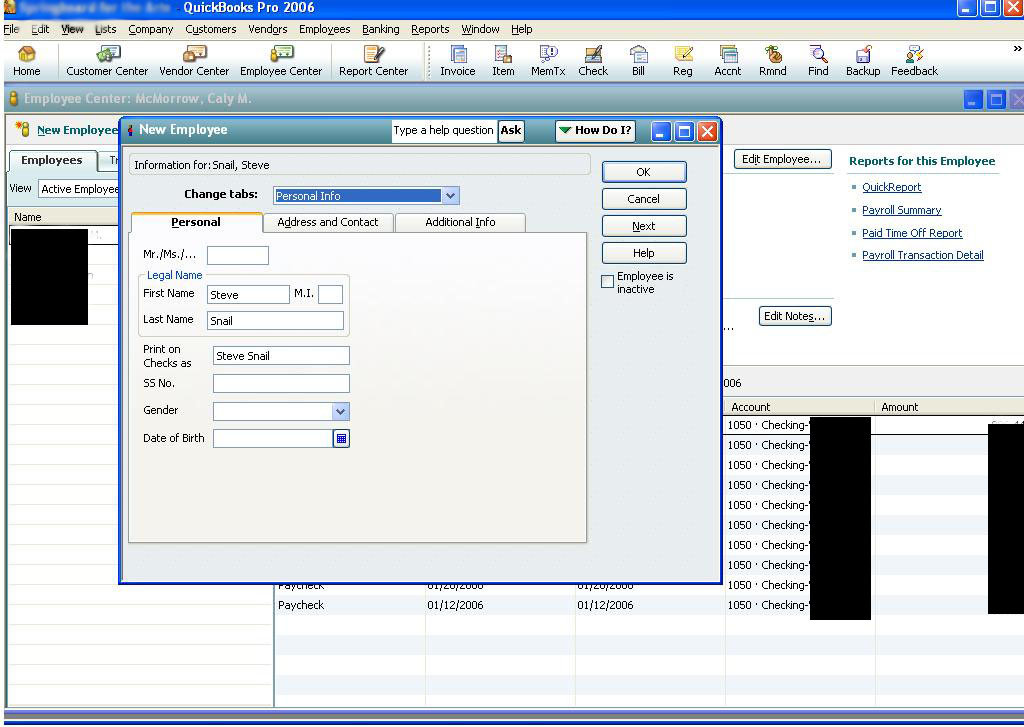Click into the SS No. field
The image size is (1024, 727).
(281, 383)
